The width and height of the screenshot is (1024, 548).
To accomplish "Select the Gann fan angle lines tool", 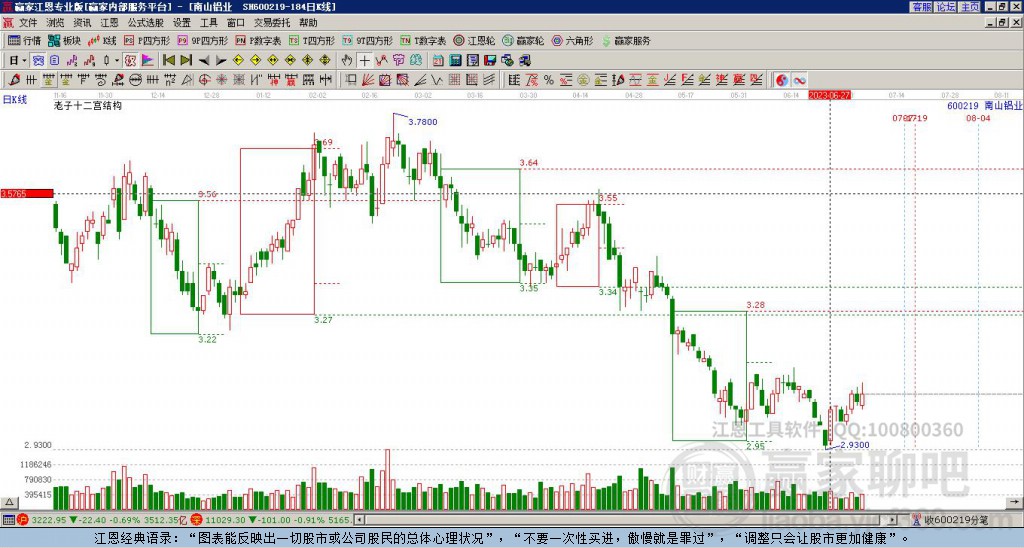I will [x=368, y=80].
